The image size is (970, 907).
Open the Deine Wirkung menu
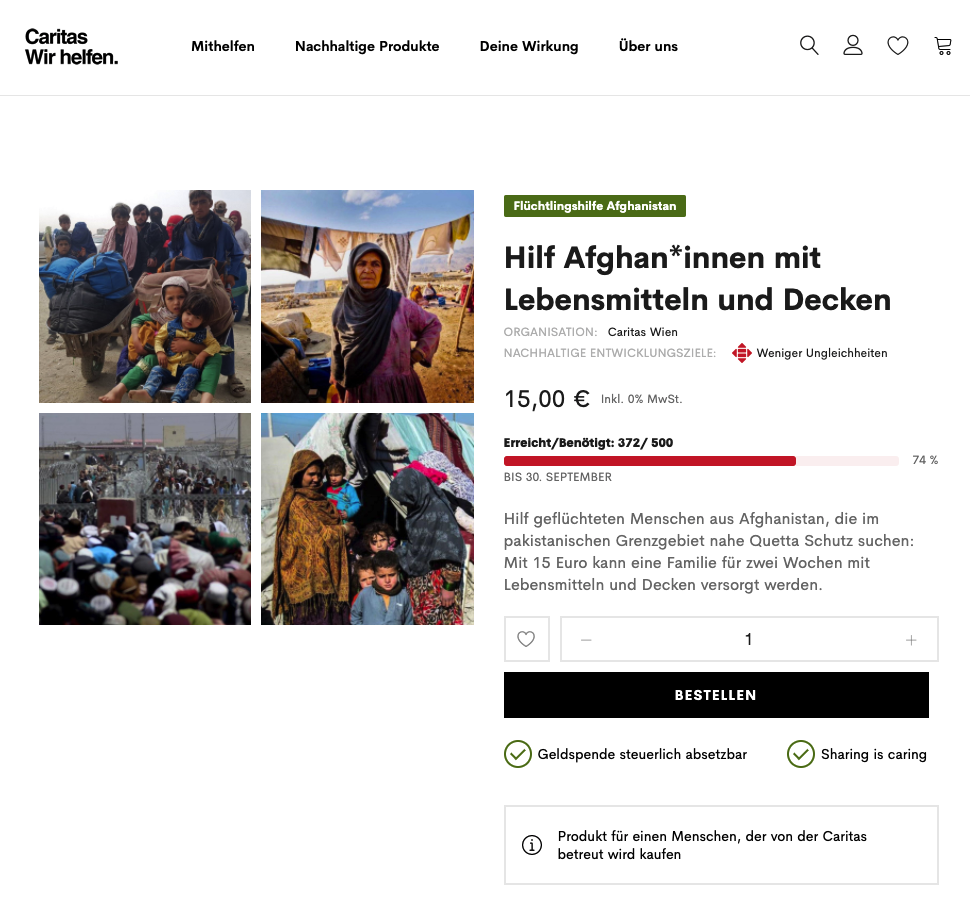click(529, 46)
